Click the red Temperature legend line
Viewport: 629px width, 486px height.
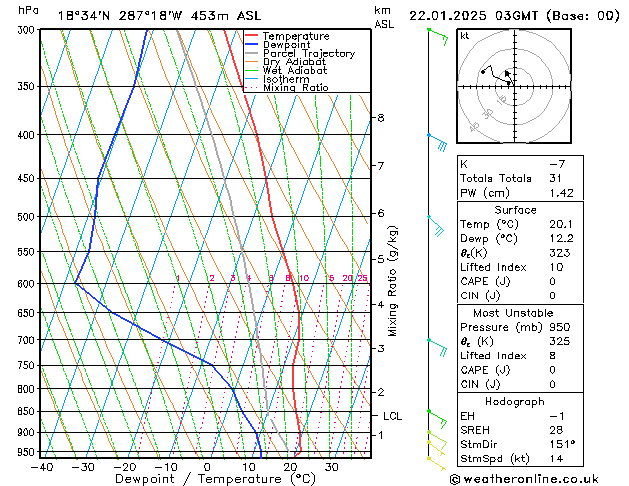[252, 36]
